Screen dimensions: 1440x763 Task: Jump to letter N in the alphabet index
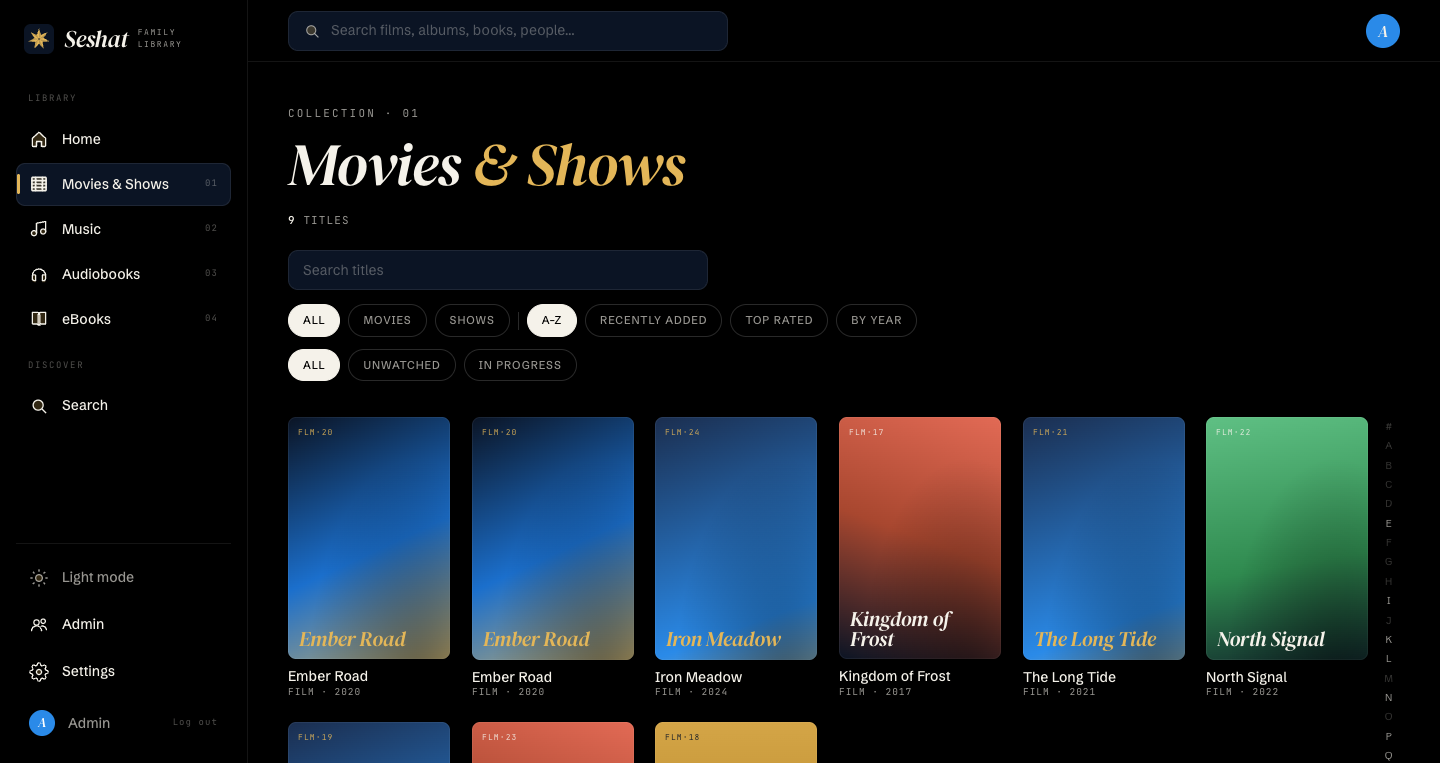(1388, 697)
